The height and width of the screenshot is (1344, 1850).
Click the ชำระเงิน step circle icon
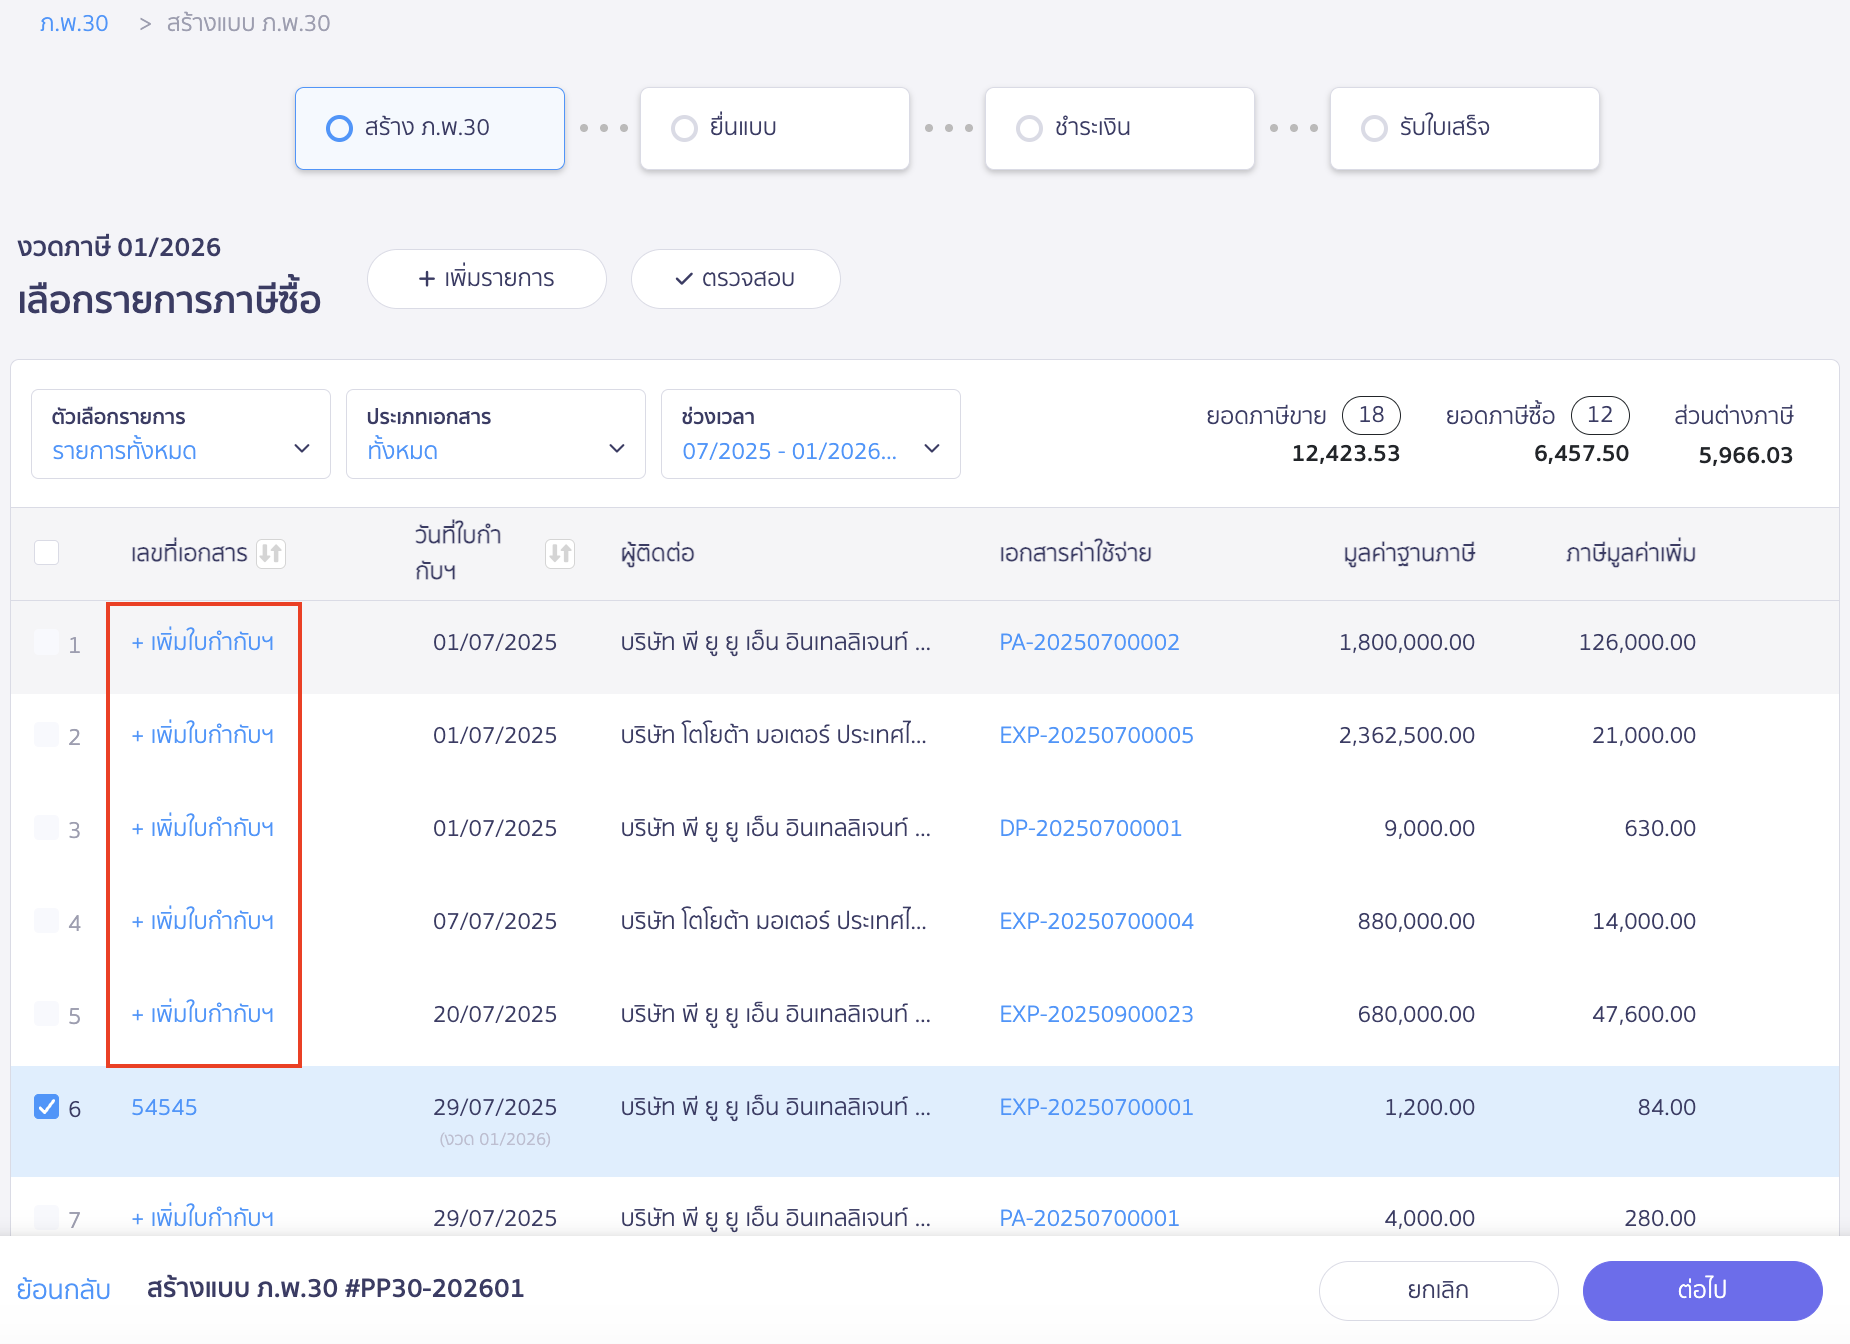(1029, 128)
